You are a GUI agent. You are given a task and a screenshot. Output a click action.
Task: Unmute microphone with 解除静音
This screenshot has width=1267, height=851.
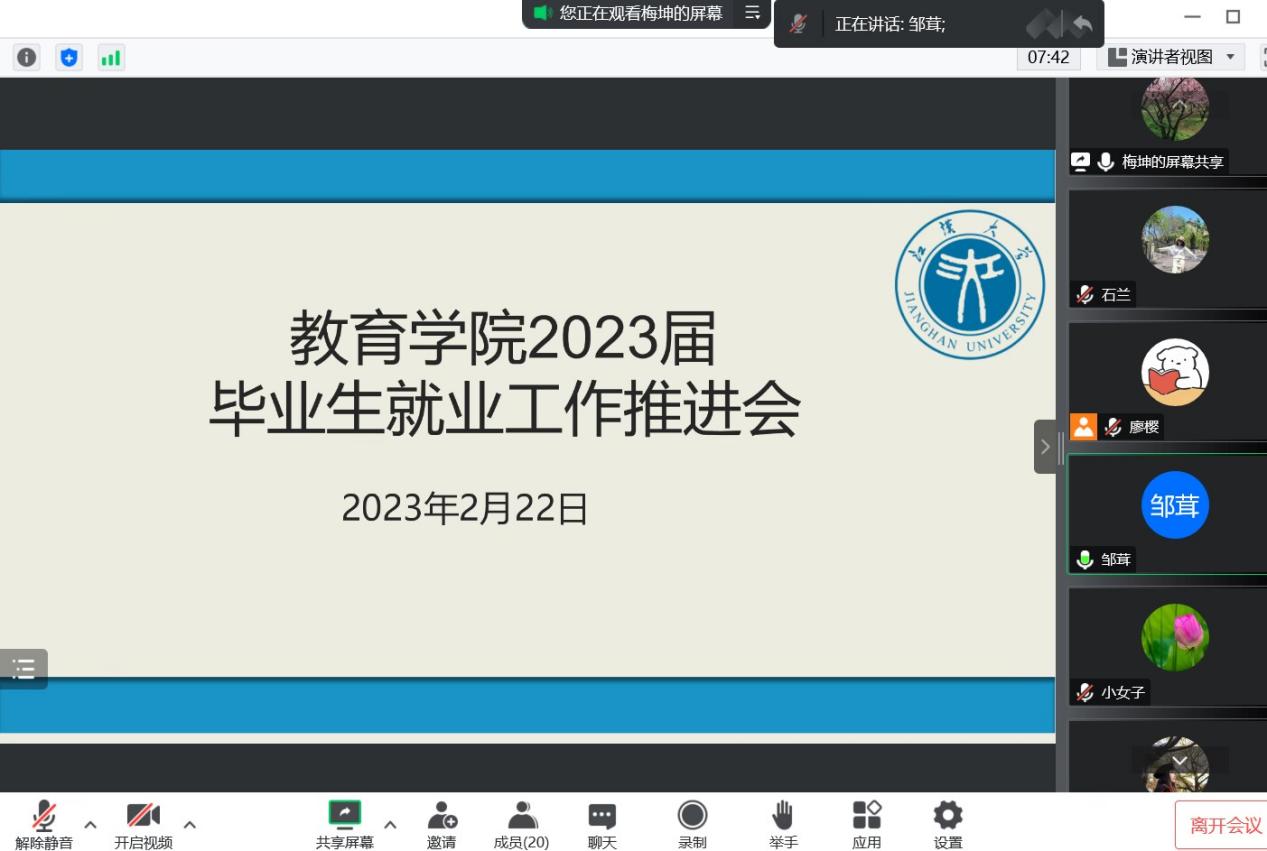tap(44, 824)
